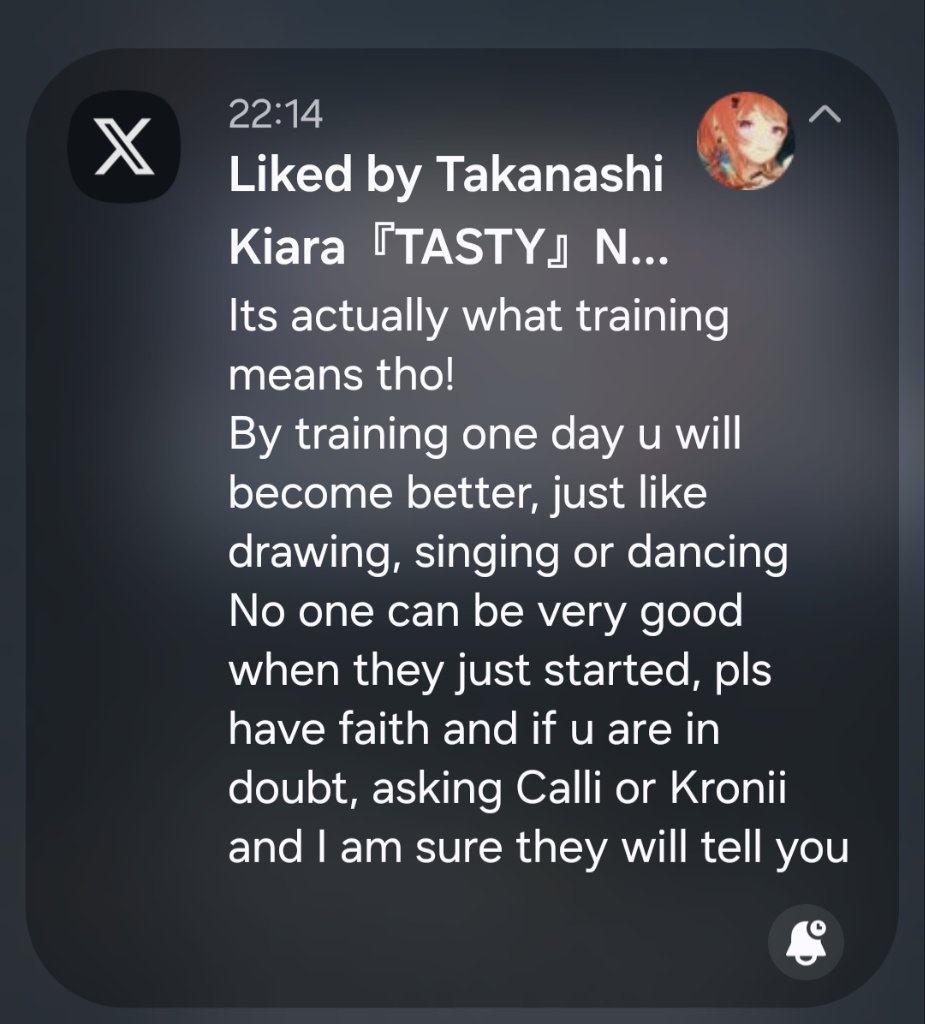Open the "Liked by Takanashi" title line

point(446,178)
